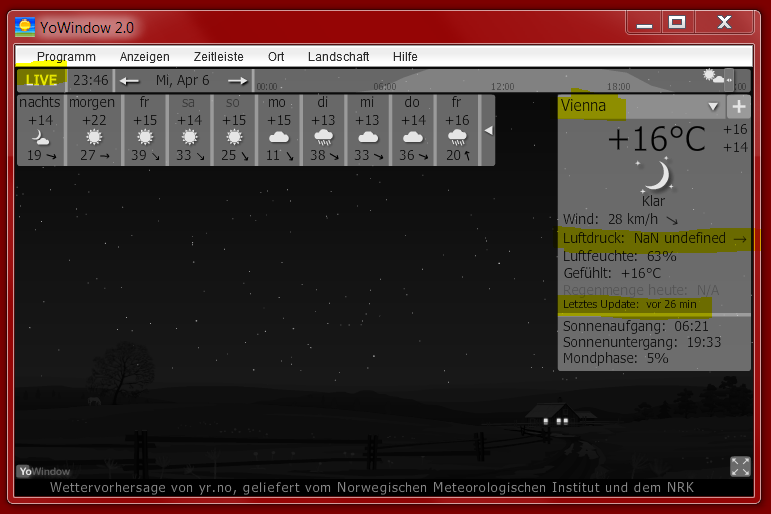Click Luftfeuchte: 63% line

[620, 256]
